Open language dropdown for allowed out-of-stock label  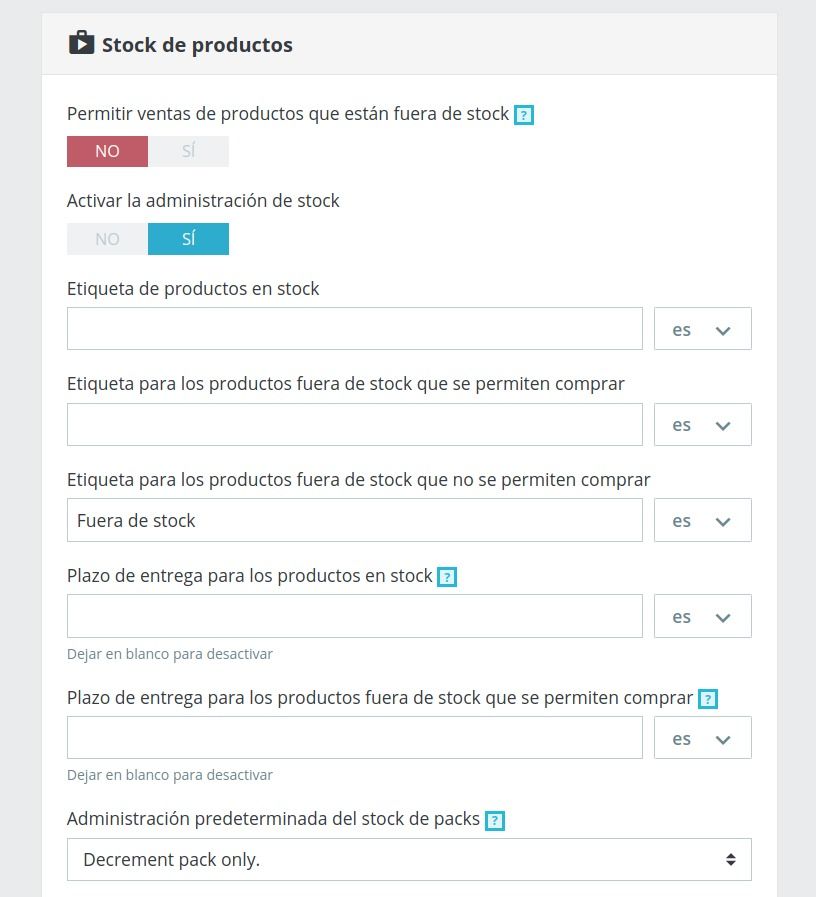(x=703, y=424)
